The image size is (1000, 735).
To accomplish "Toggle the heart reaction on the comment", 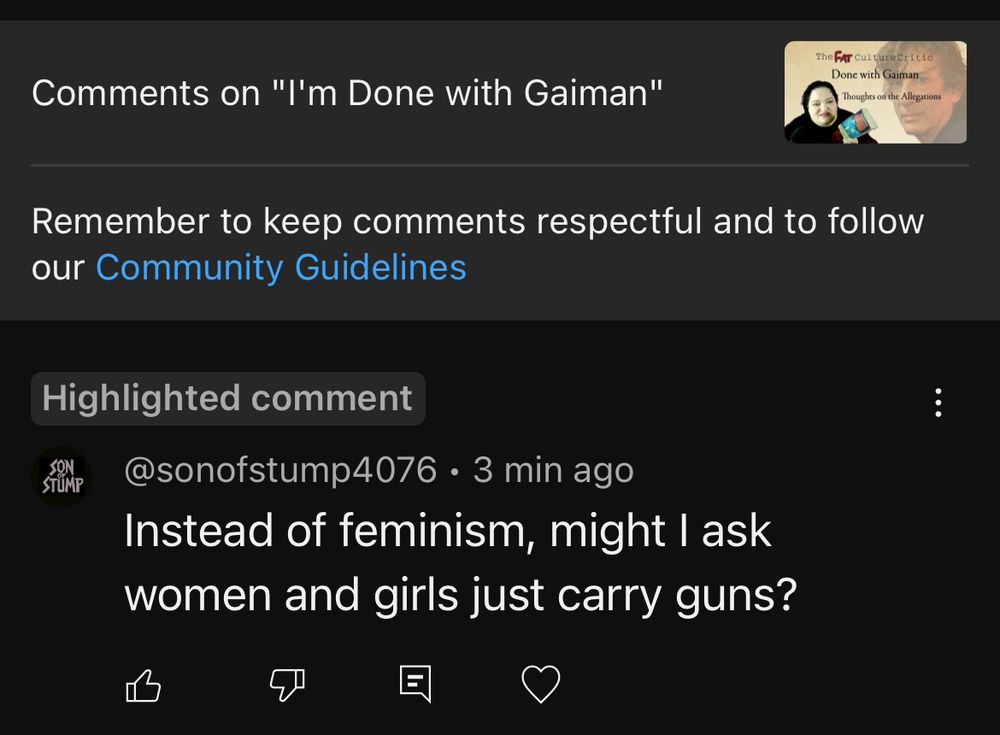I will [541, 684].
